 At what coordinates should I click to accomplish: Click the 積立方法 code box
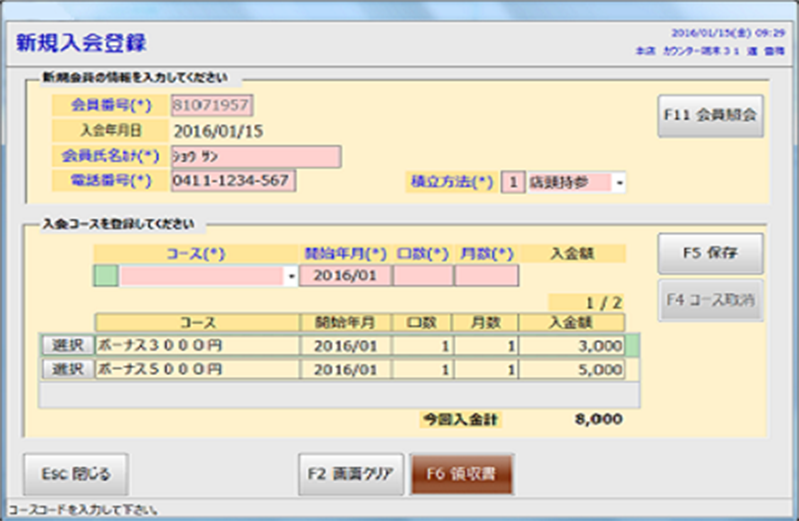click(511, 183)
